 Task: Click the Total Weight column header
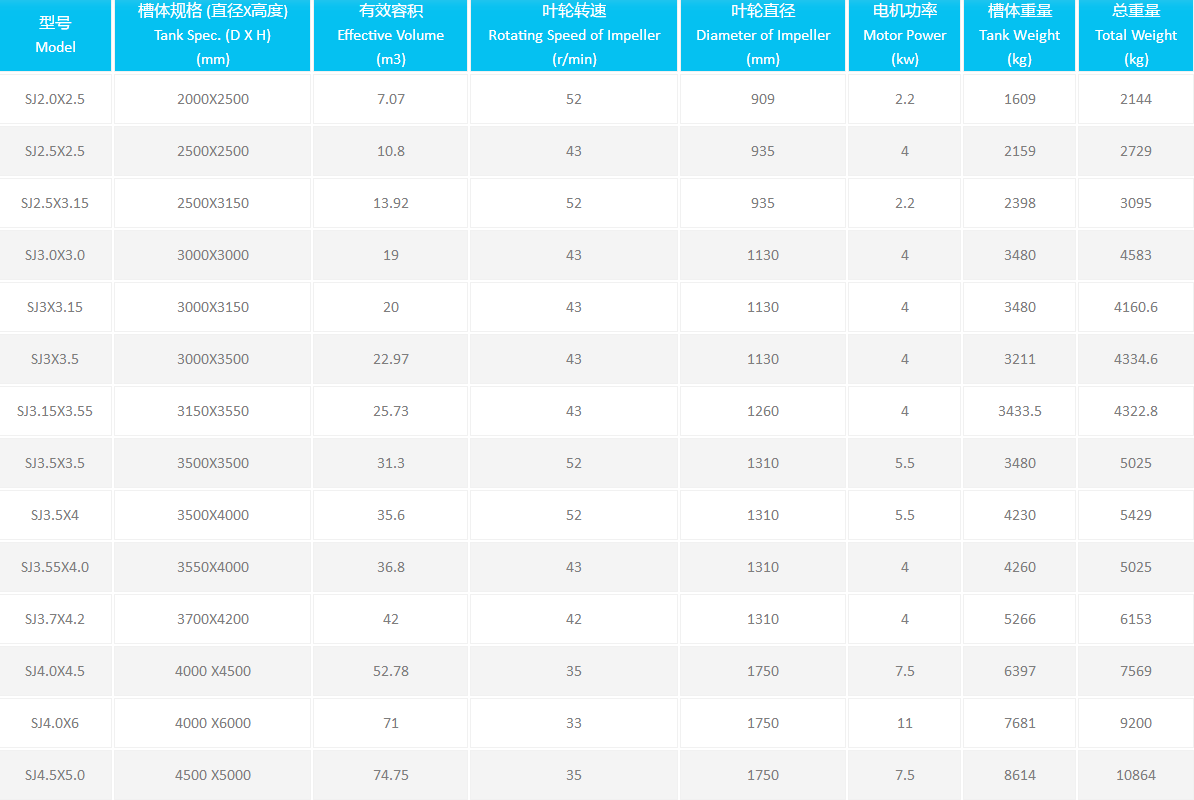[x=1135, y=35]
